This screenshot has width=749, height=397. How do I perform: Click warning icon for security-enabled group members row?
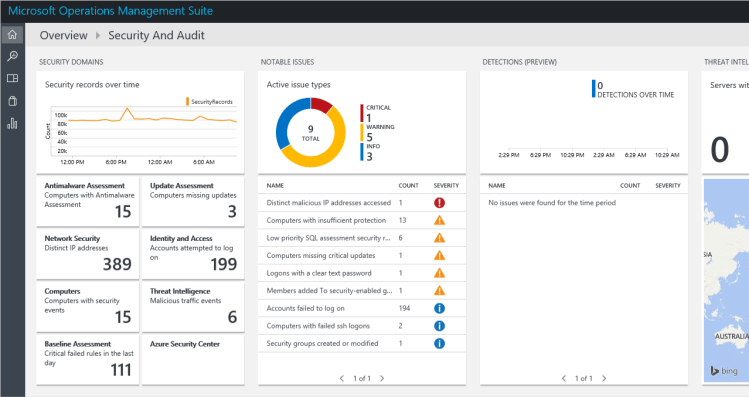[x=439, y=290]
